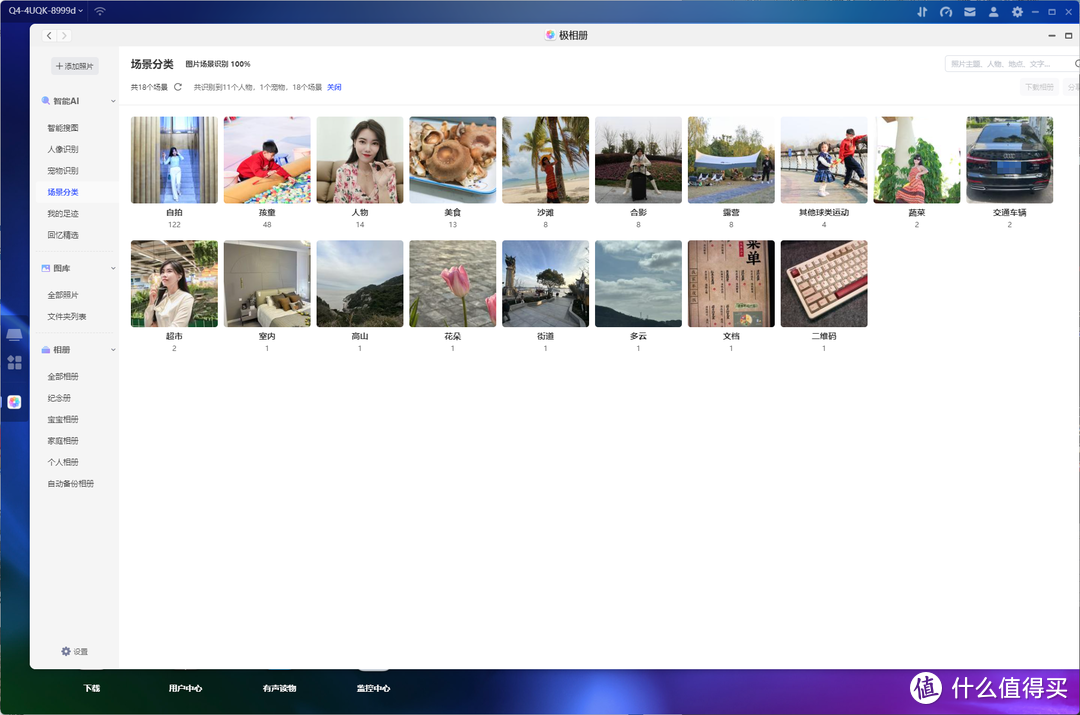Collapse the 智能AI section
The height and width of the screenshot is (715, 1080).
[113, 101]
